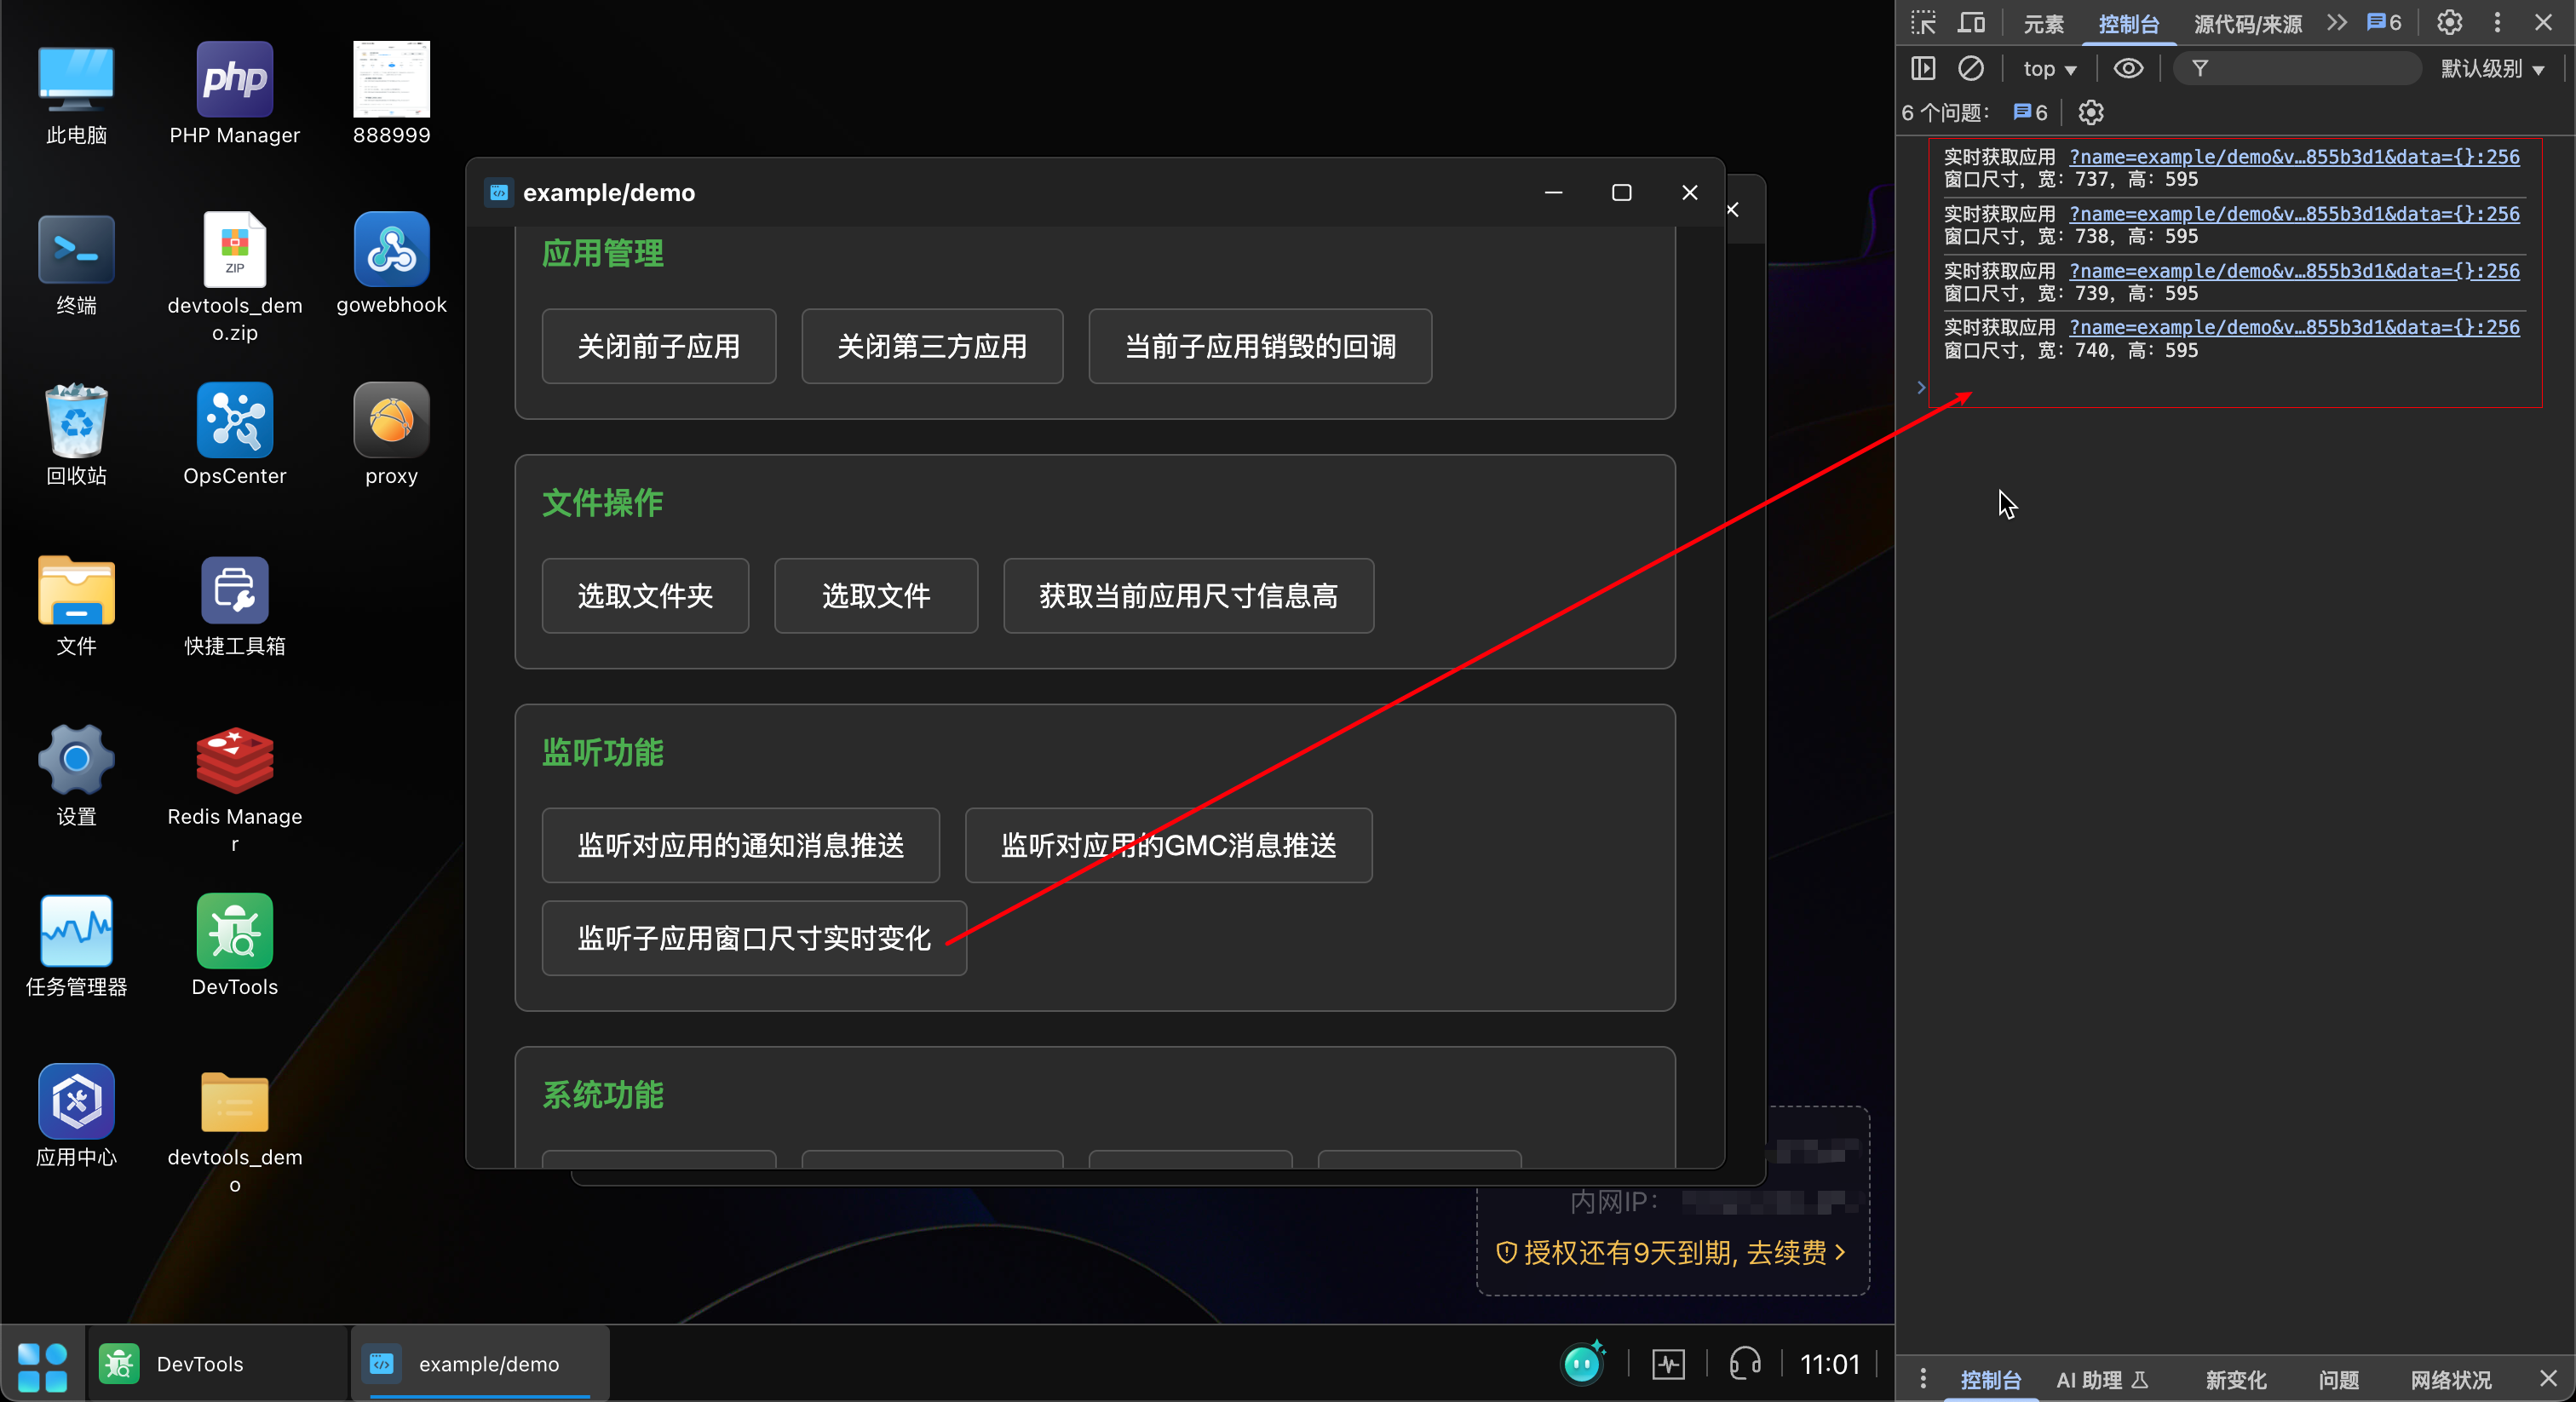
Task: Switch to the AI 助理 drawer tab
Action: pos(2102,1380)
